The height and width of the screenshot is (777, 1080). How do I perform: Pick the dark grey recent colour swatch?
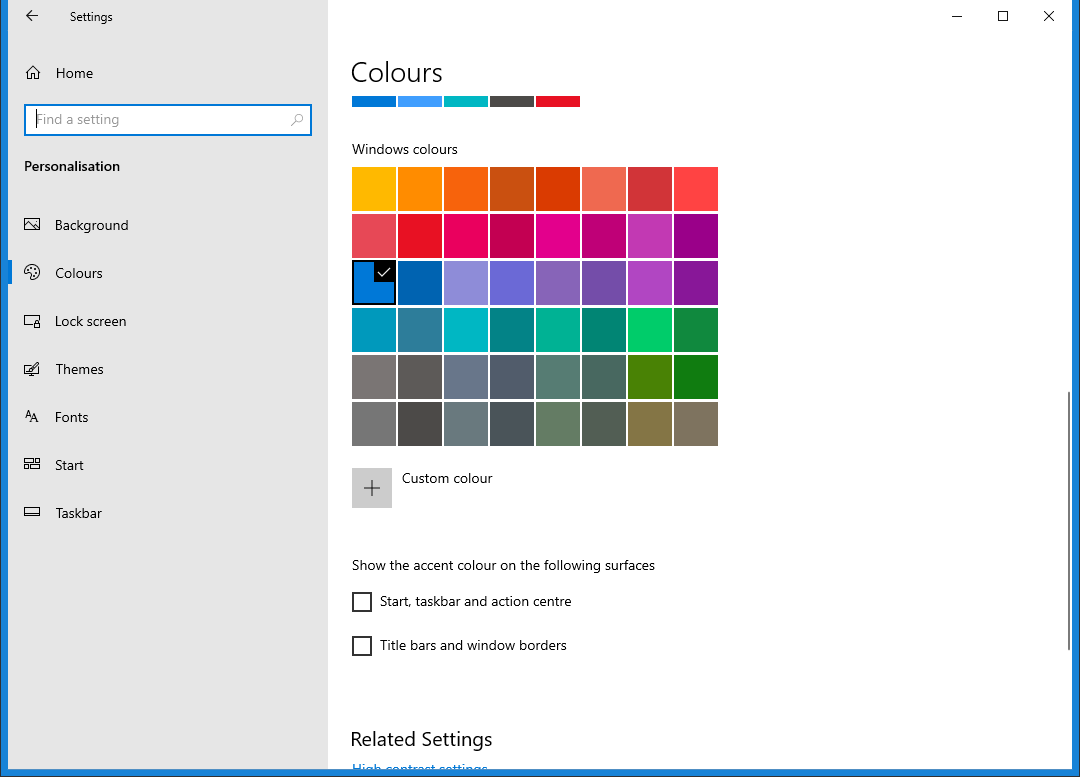[512, 102]
